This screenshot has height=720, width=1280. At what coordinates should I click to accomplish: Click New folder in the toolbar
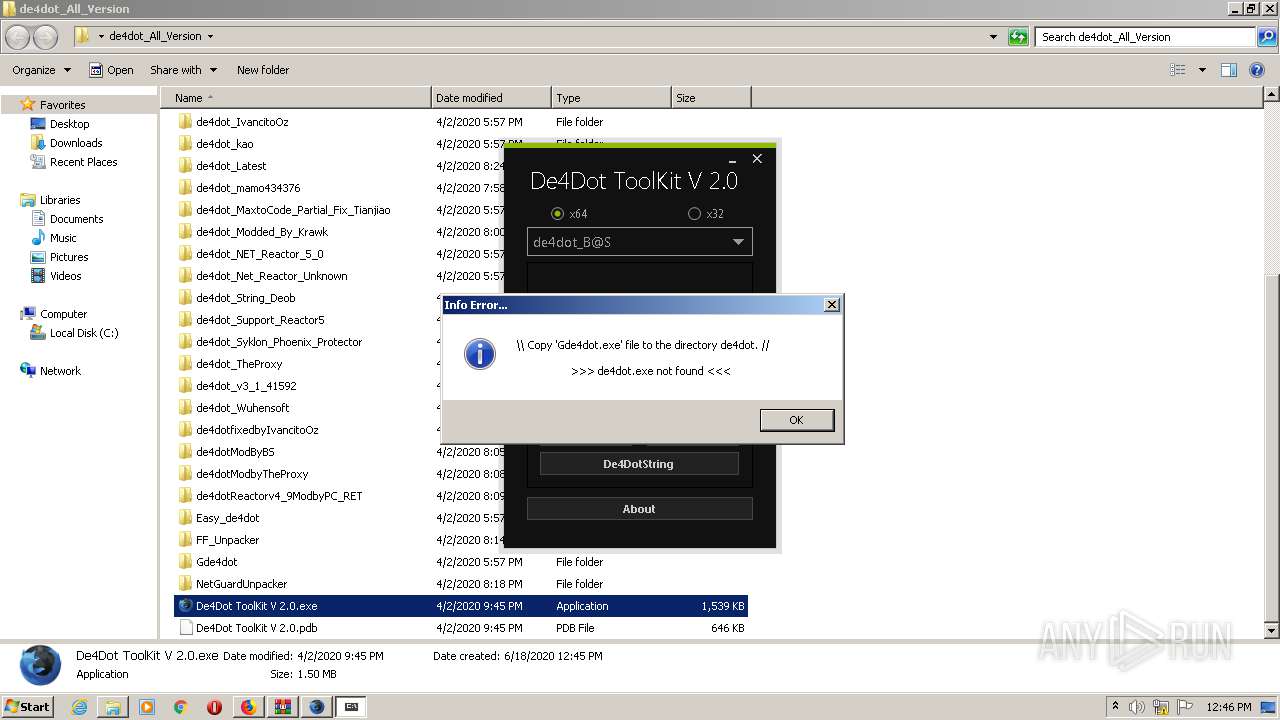pos(263,70)
